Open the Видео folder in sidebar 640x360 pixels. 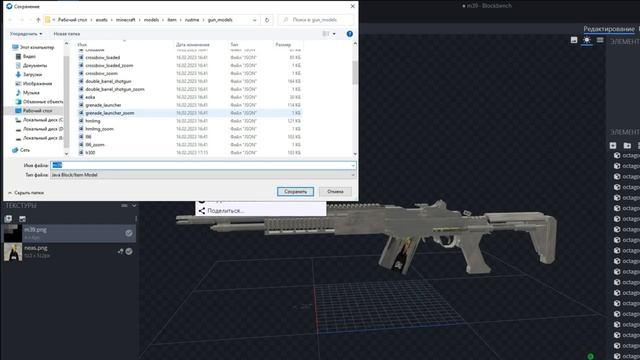pyautogui.click(x=26, y=56)
